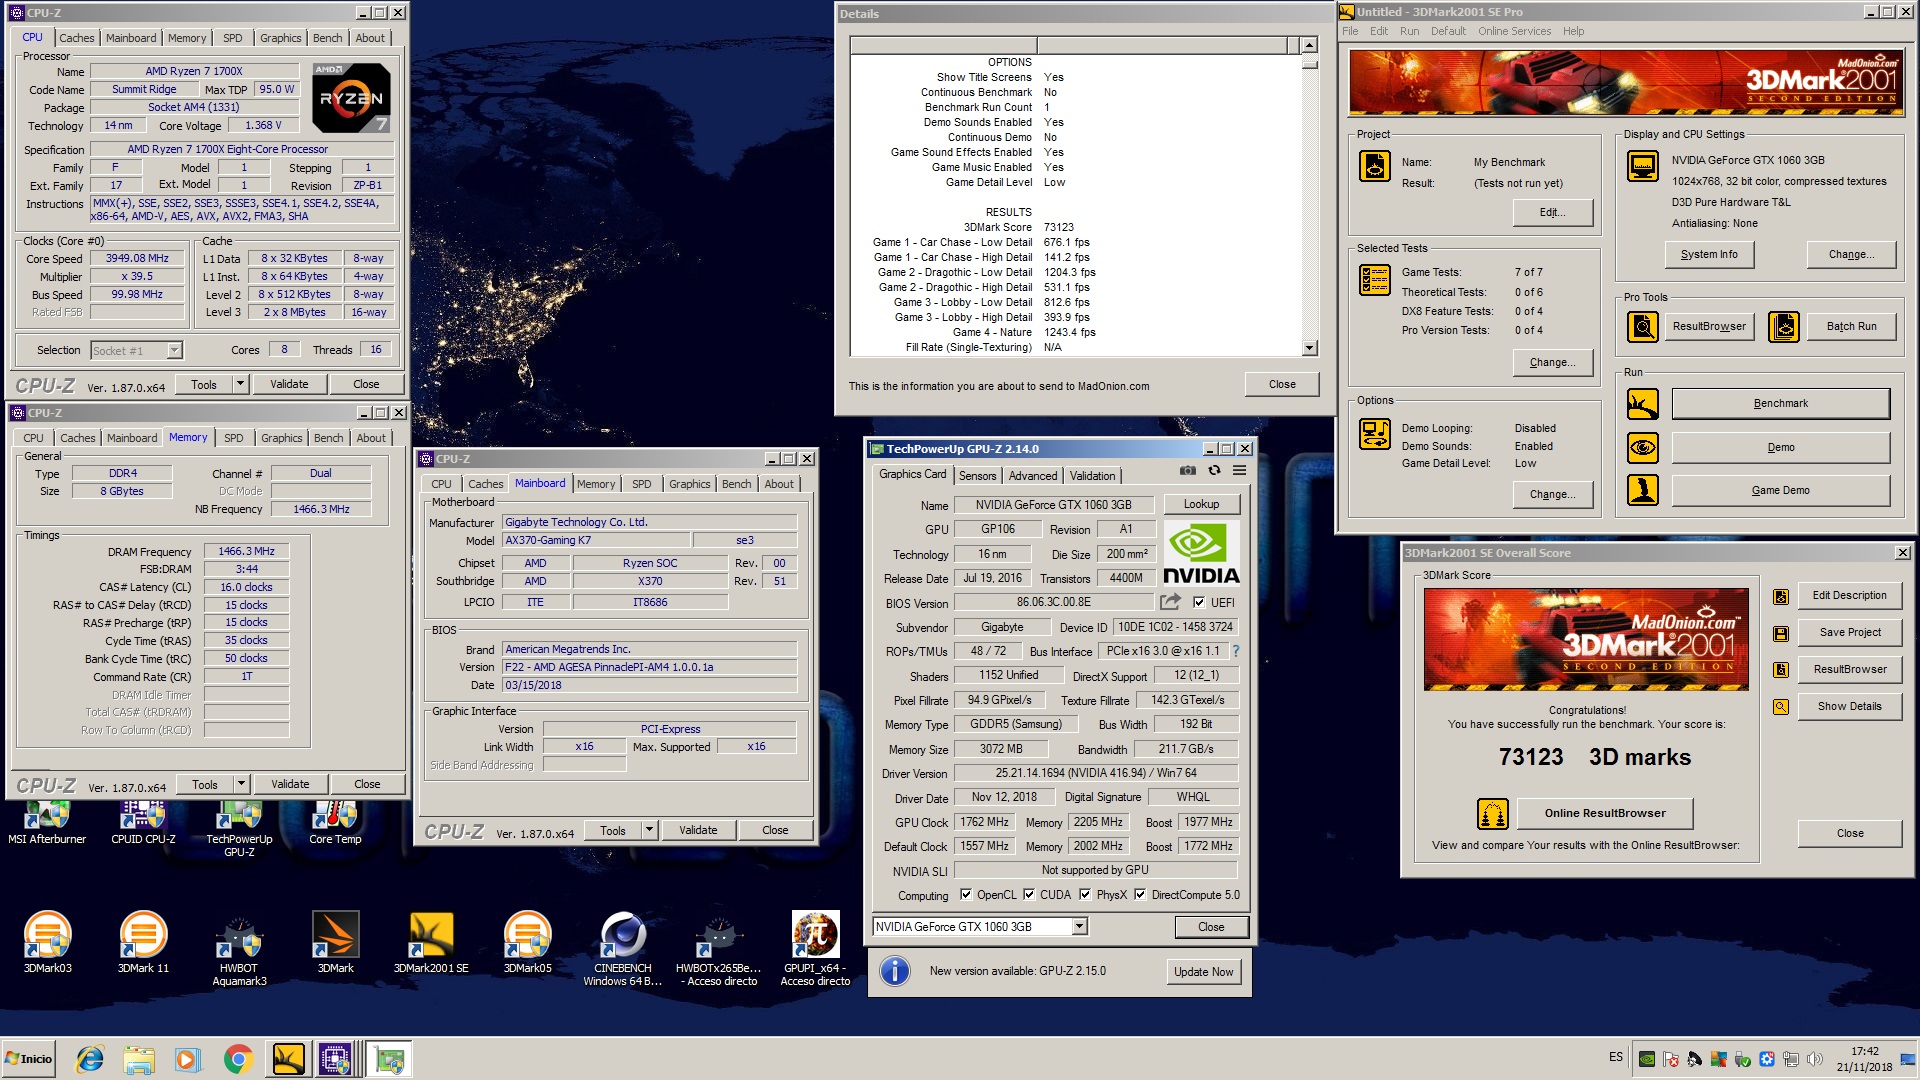Switch to Sensors tab in GPU-Z
The height and width of the screenshot is (1080, 1920).
(977, 476)
